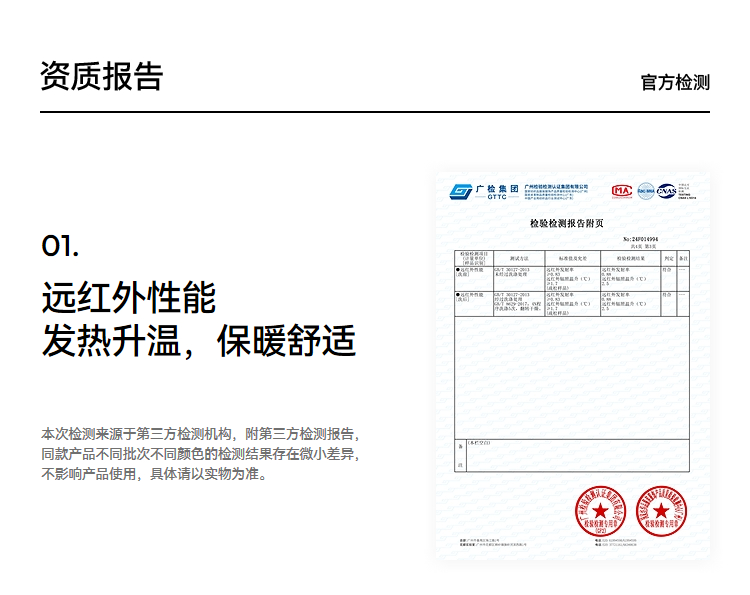Screen dimensions: 750x595
Task: Click the round ilac-MRA badge
Action: pos(645,190)
